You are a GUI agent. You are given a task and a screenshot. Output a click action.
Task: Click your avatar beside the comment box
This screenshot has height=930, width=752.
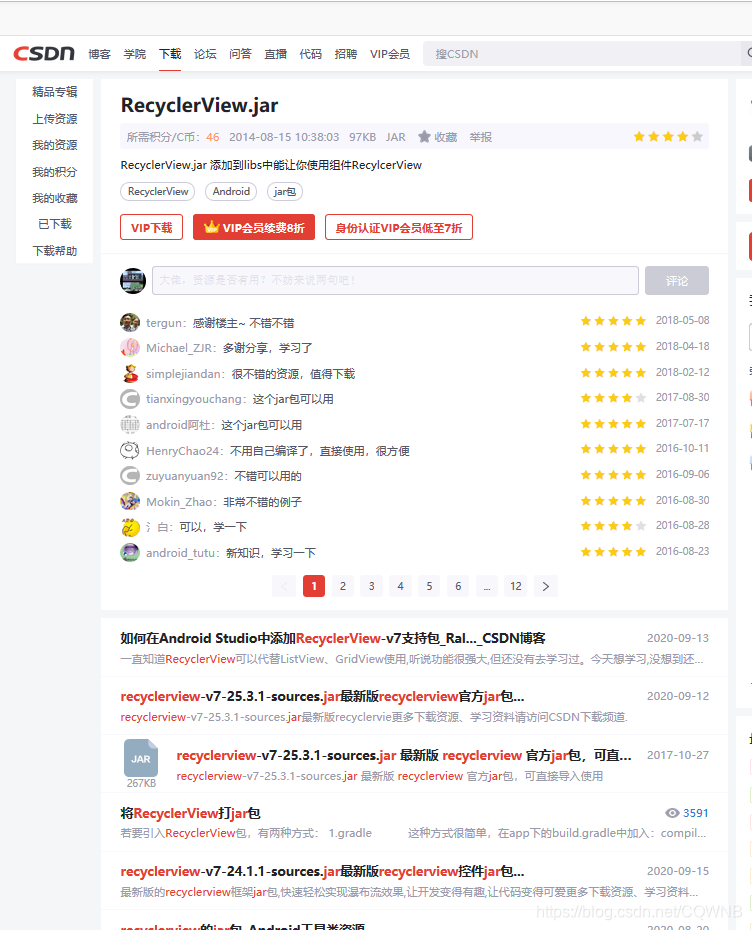click(133, 281)
